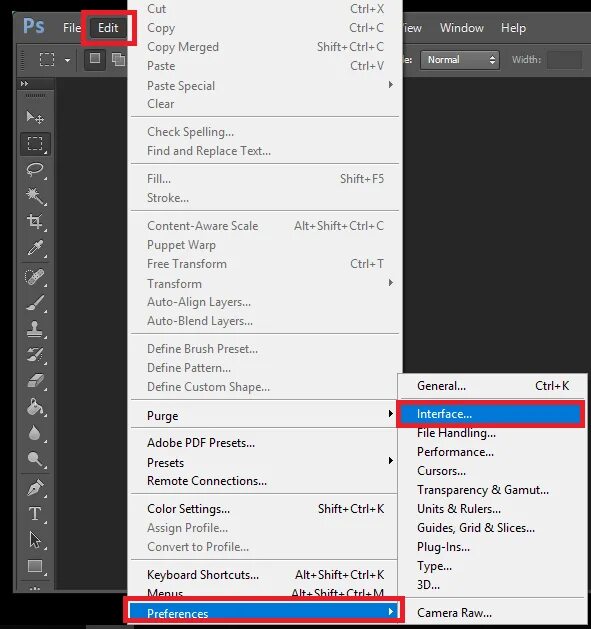The image size is (591, 629).
Task: Select the Rectangular Marquee tool in toolbox
Action: [x=35, y=143]
